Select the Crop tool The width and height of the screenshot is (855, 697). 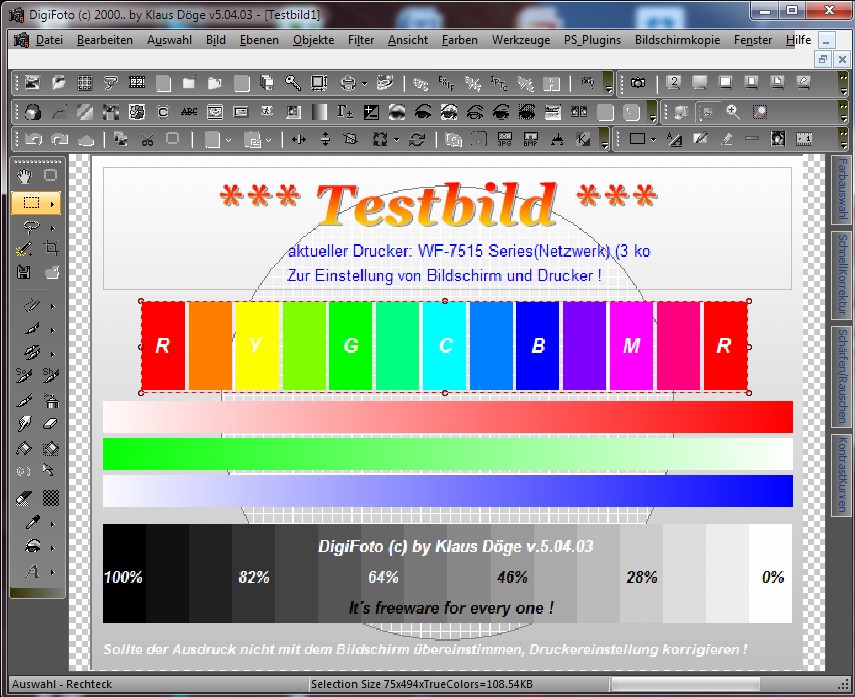point(51,248)
